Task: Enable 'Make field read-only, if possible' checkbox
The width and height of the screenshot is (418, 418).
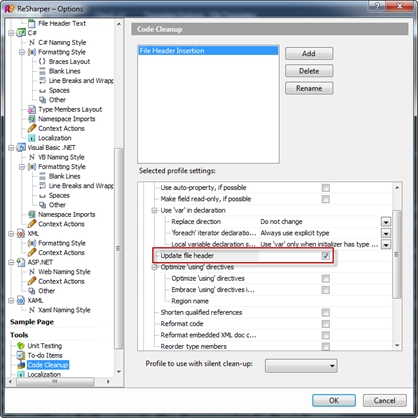Action: pyautogui.click(x=326, y=199)
